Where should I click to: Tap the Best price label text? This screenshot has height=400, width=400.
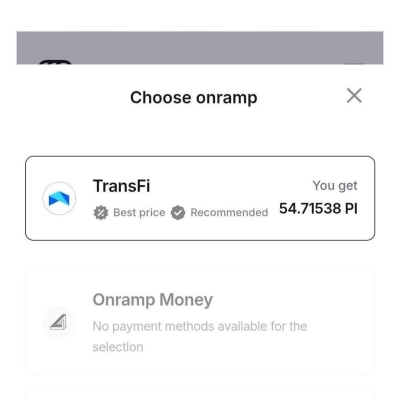139,213
